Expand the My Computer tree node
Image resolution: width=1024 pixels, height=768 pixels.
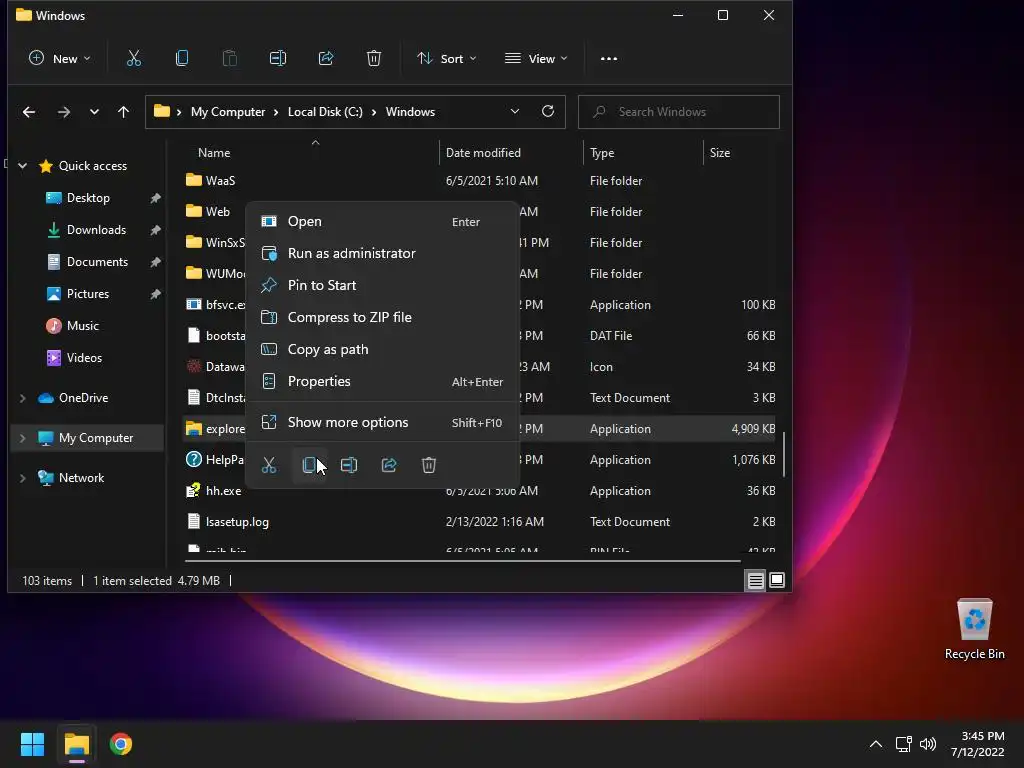click(x=23, y=438)
